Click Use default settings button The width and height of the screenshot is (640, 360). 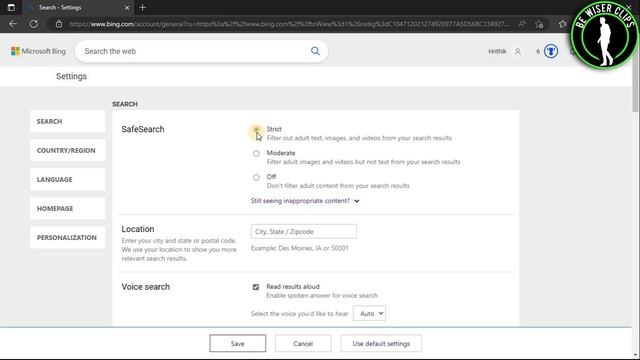[381, 344]
